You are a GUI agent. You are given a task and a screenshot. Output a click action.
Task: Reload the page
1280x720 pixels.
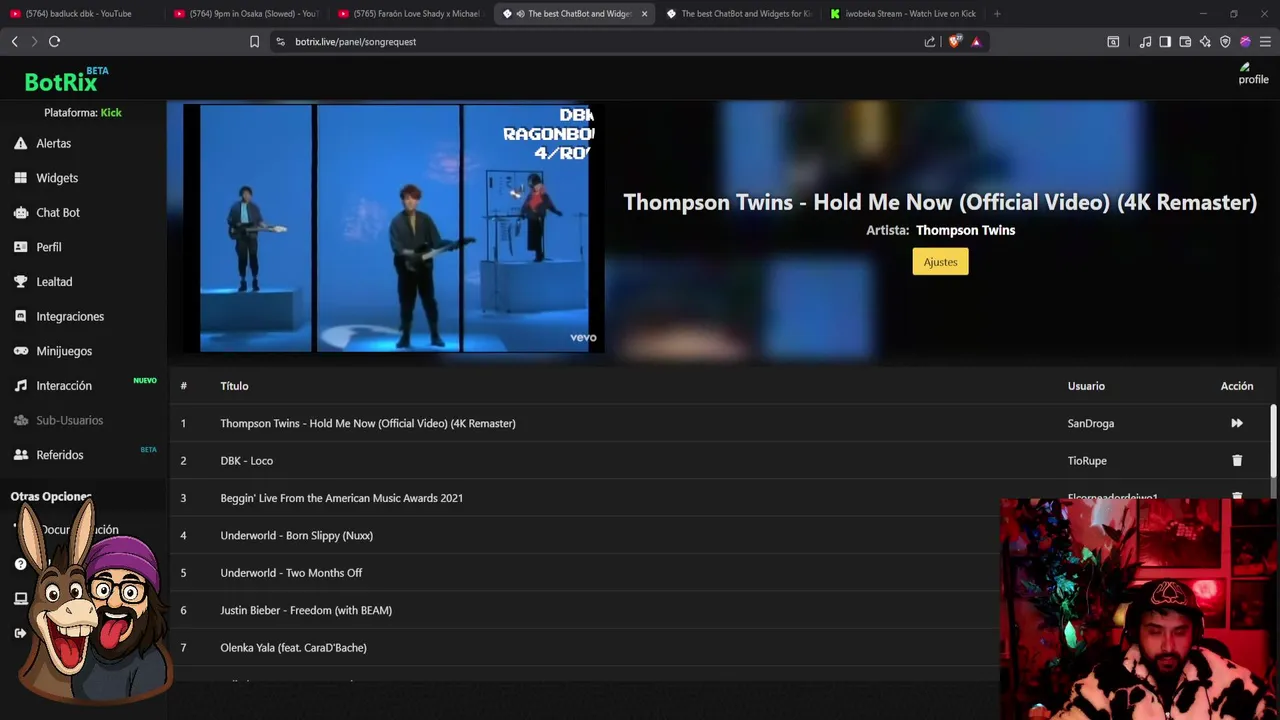tap(54, 41)
